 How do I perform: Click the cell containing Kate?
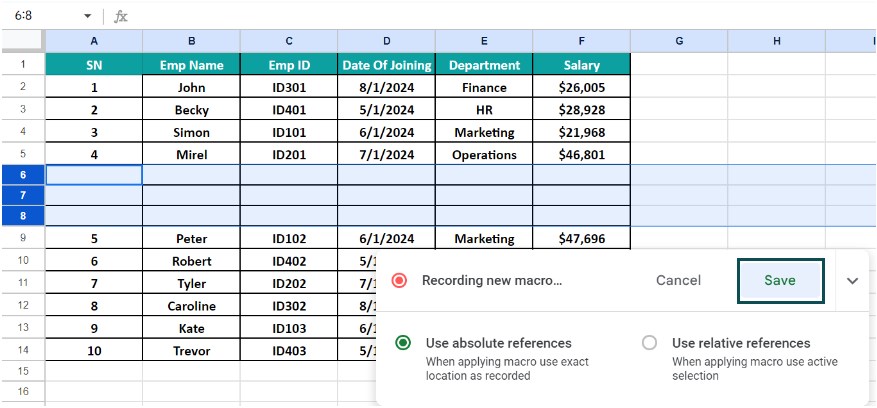(191, 328)
